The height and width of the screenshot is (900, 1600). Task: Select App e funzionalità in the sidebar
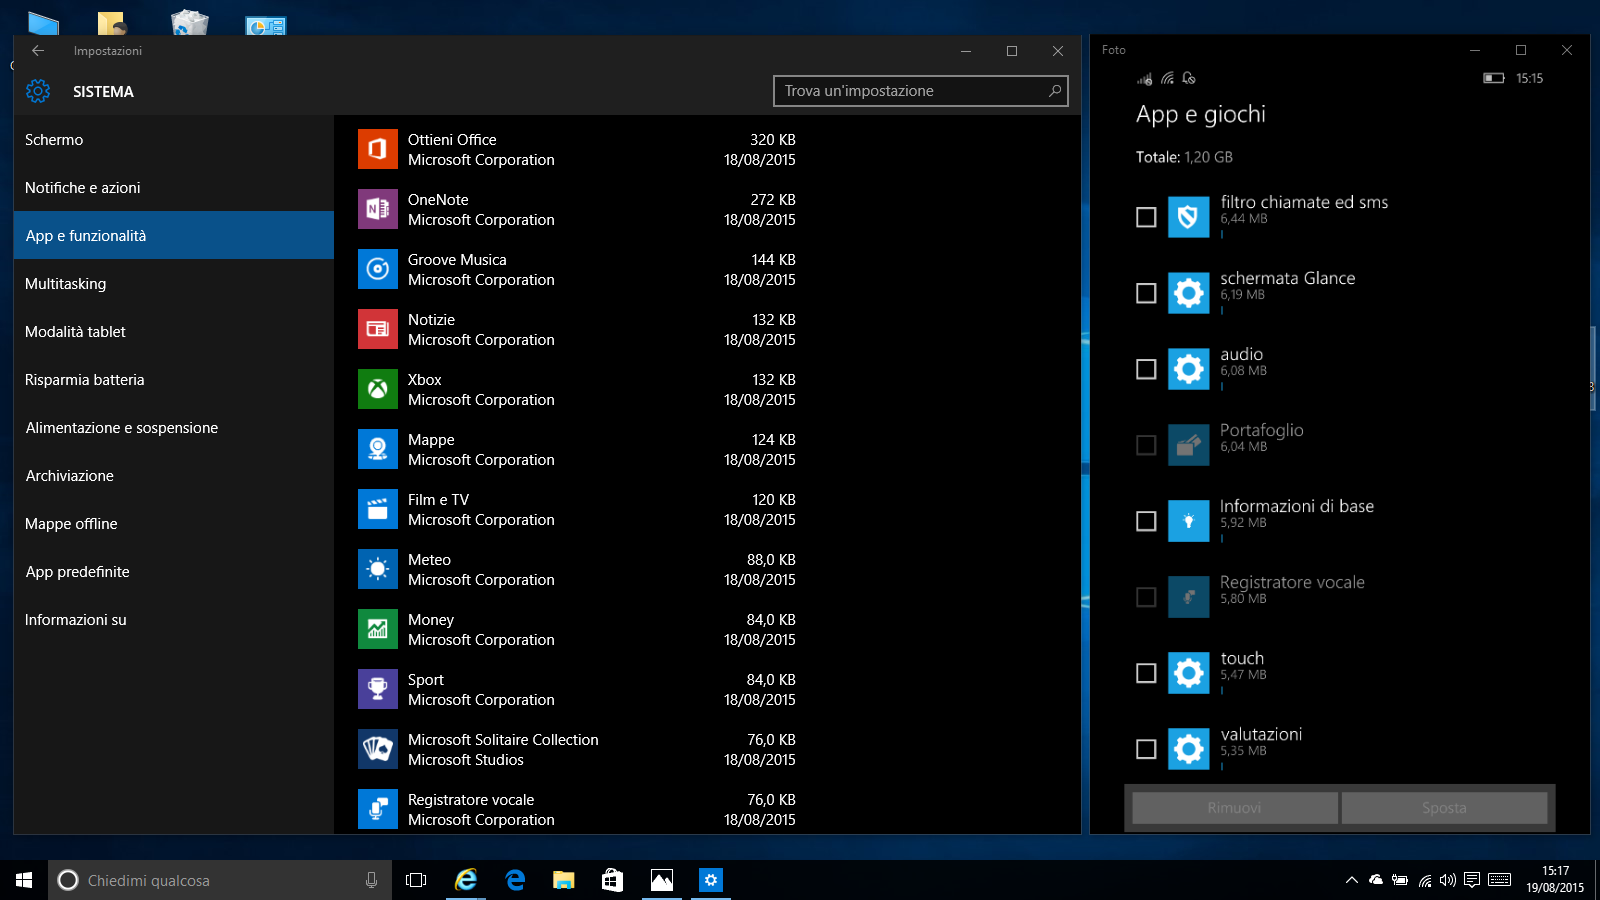(174, 236)
